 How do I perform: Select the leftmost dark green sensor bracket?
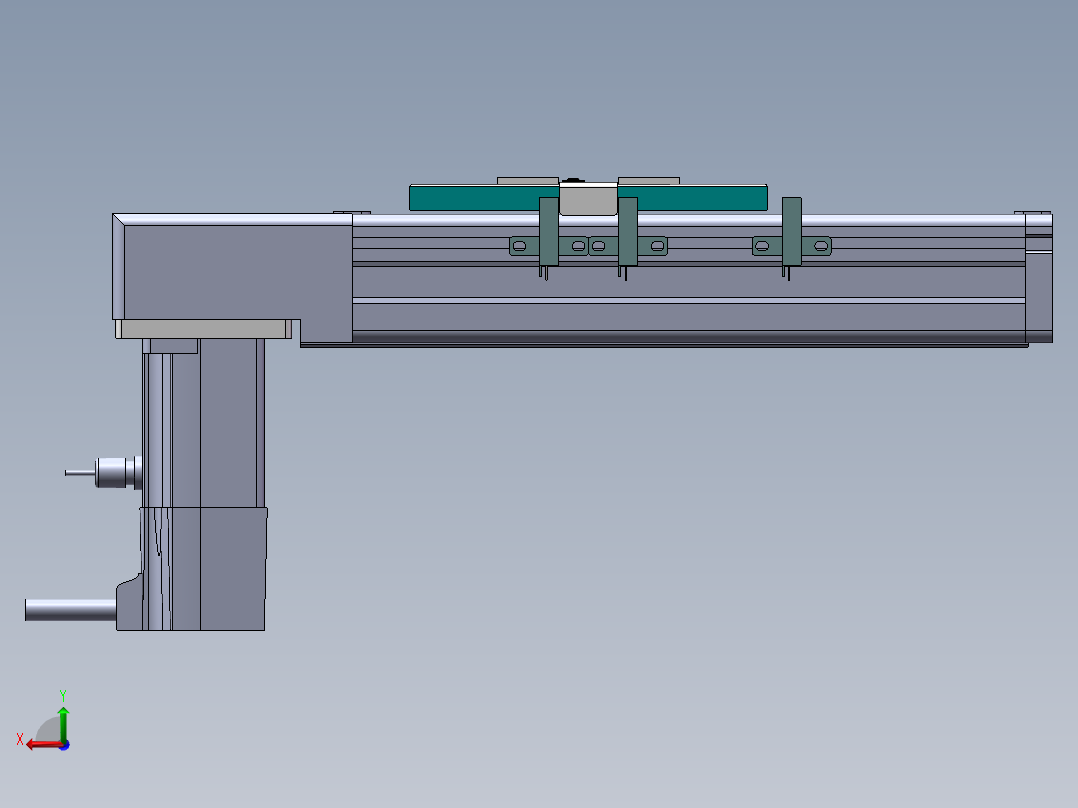(x=549, y=232)
